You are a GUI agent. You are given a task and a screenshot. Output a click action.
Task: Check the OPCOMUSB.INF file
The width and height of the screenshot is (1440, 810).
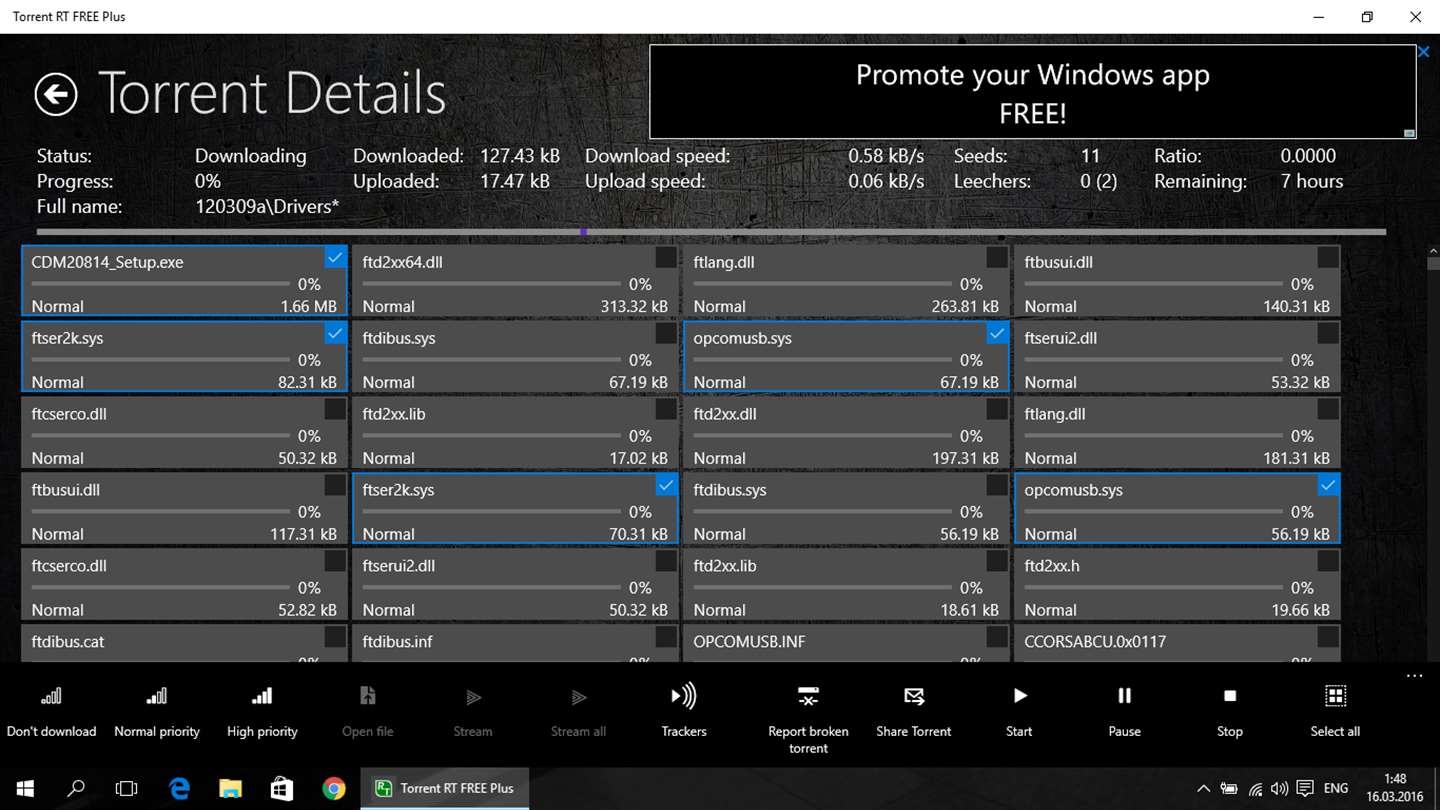[997, 638]
